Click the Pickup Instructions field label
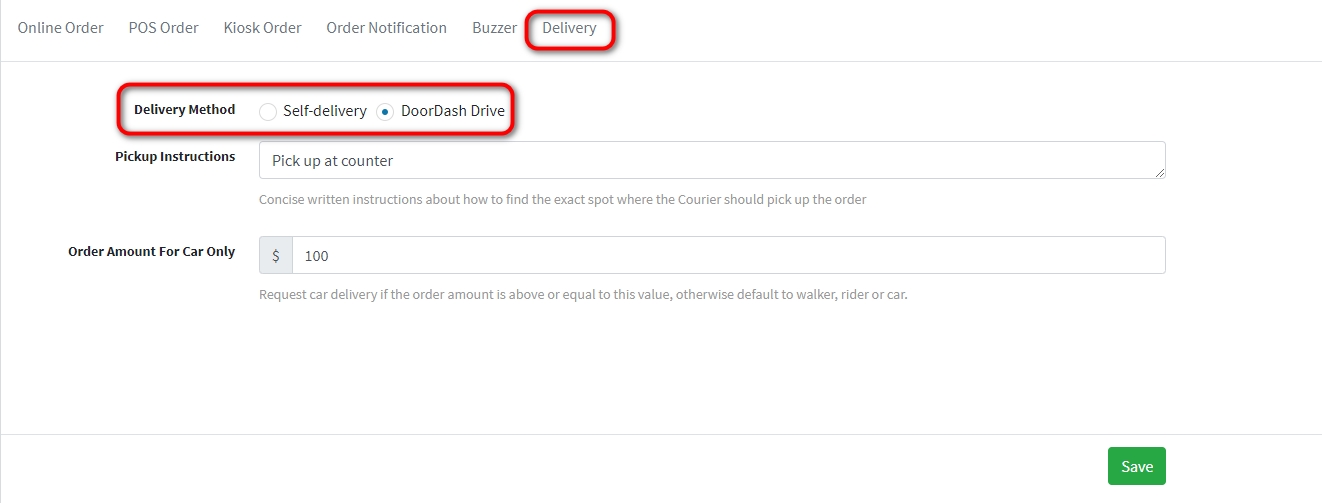The image size is (1322, 503). pyautogui.click(x=175, y=157)
